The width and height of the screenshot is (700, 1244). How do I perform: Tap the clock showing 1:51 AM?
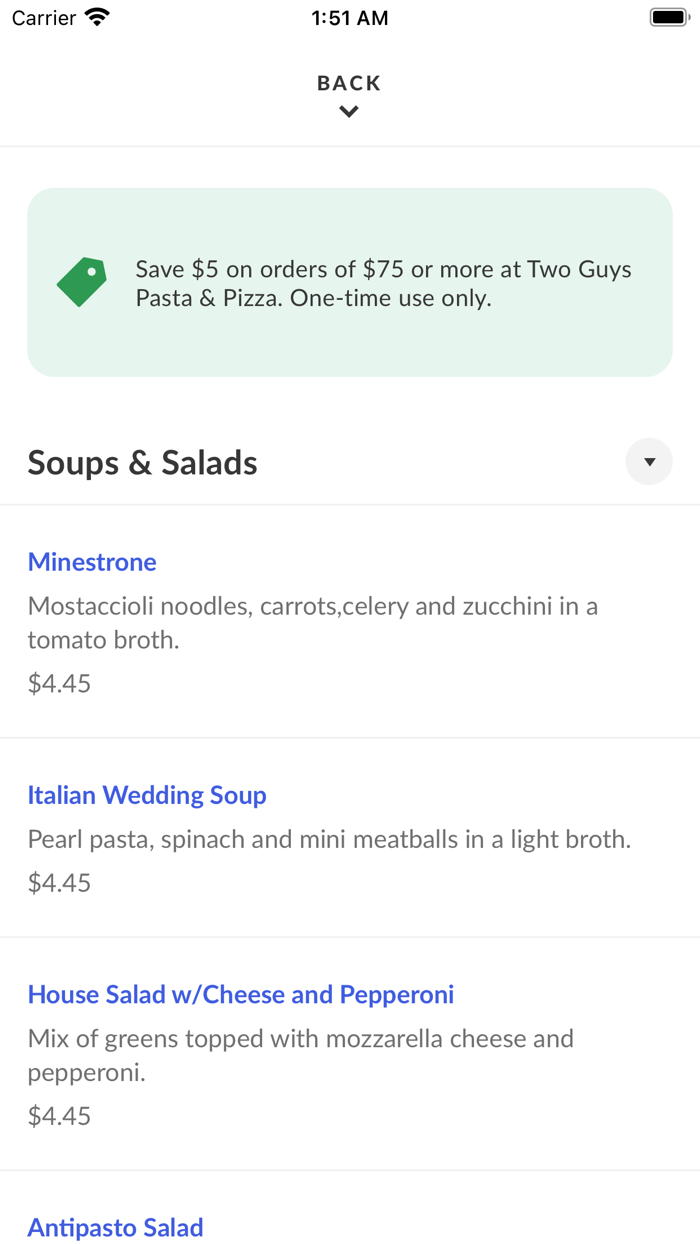[349, 17]
